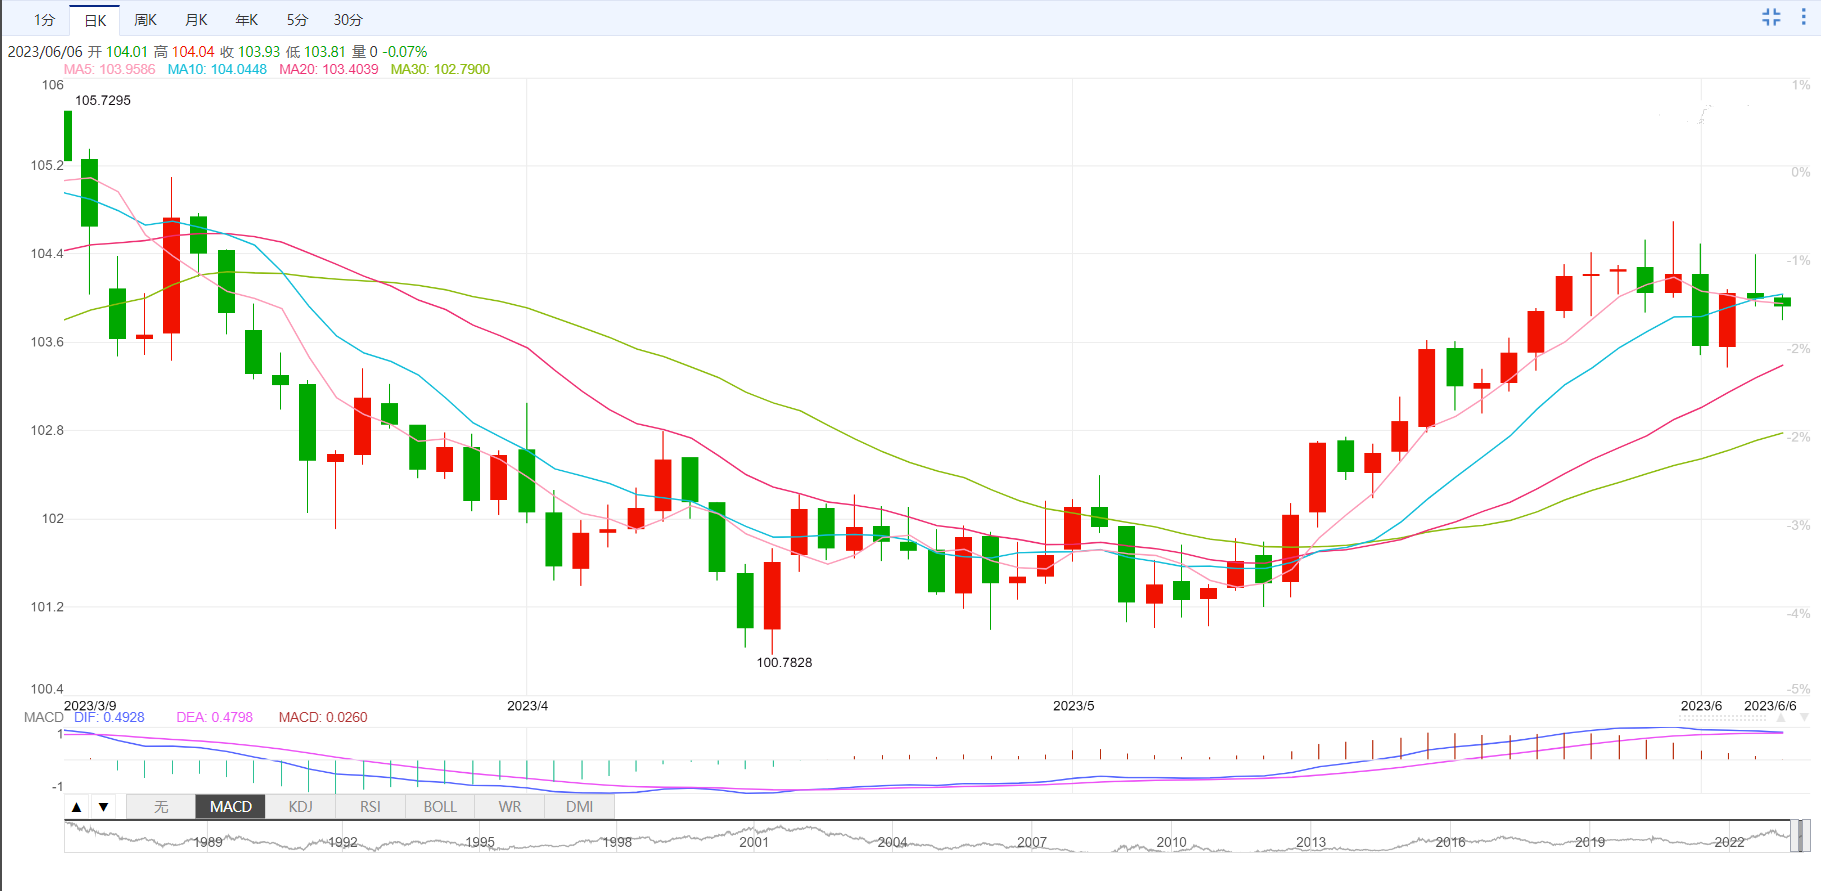Click the black up arrow beside indicator tabs
The height and width of the screenshot is (891, 1821).
[77, 807]
